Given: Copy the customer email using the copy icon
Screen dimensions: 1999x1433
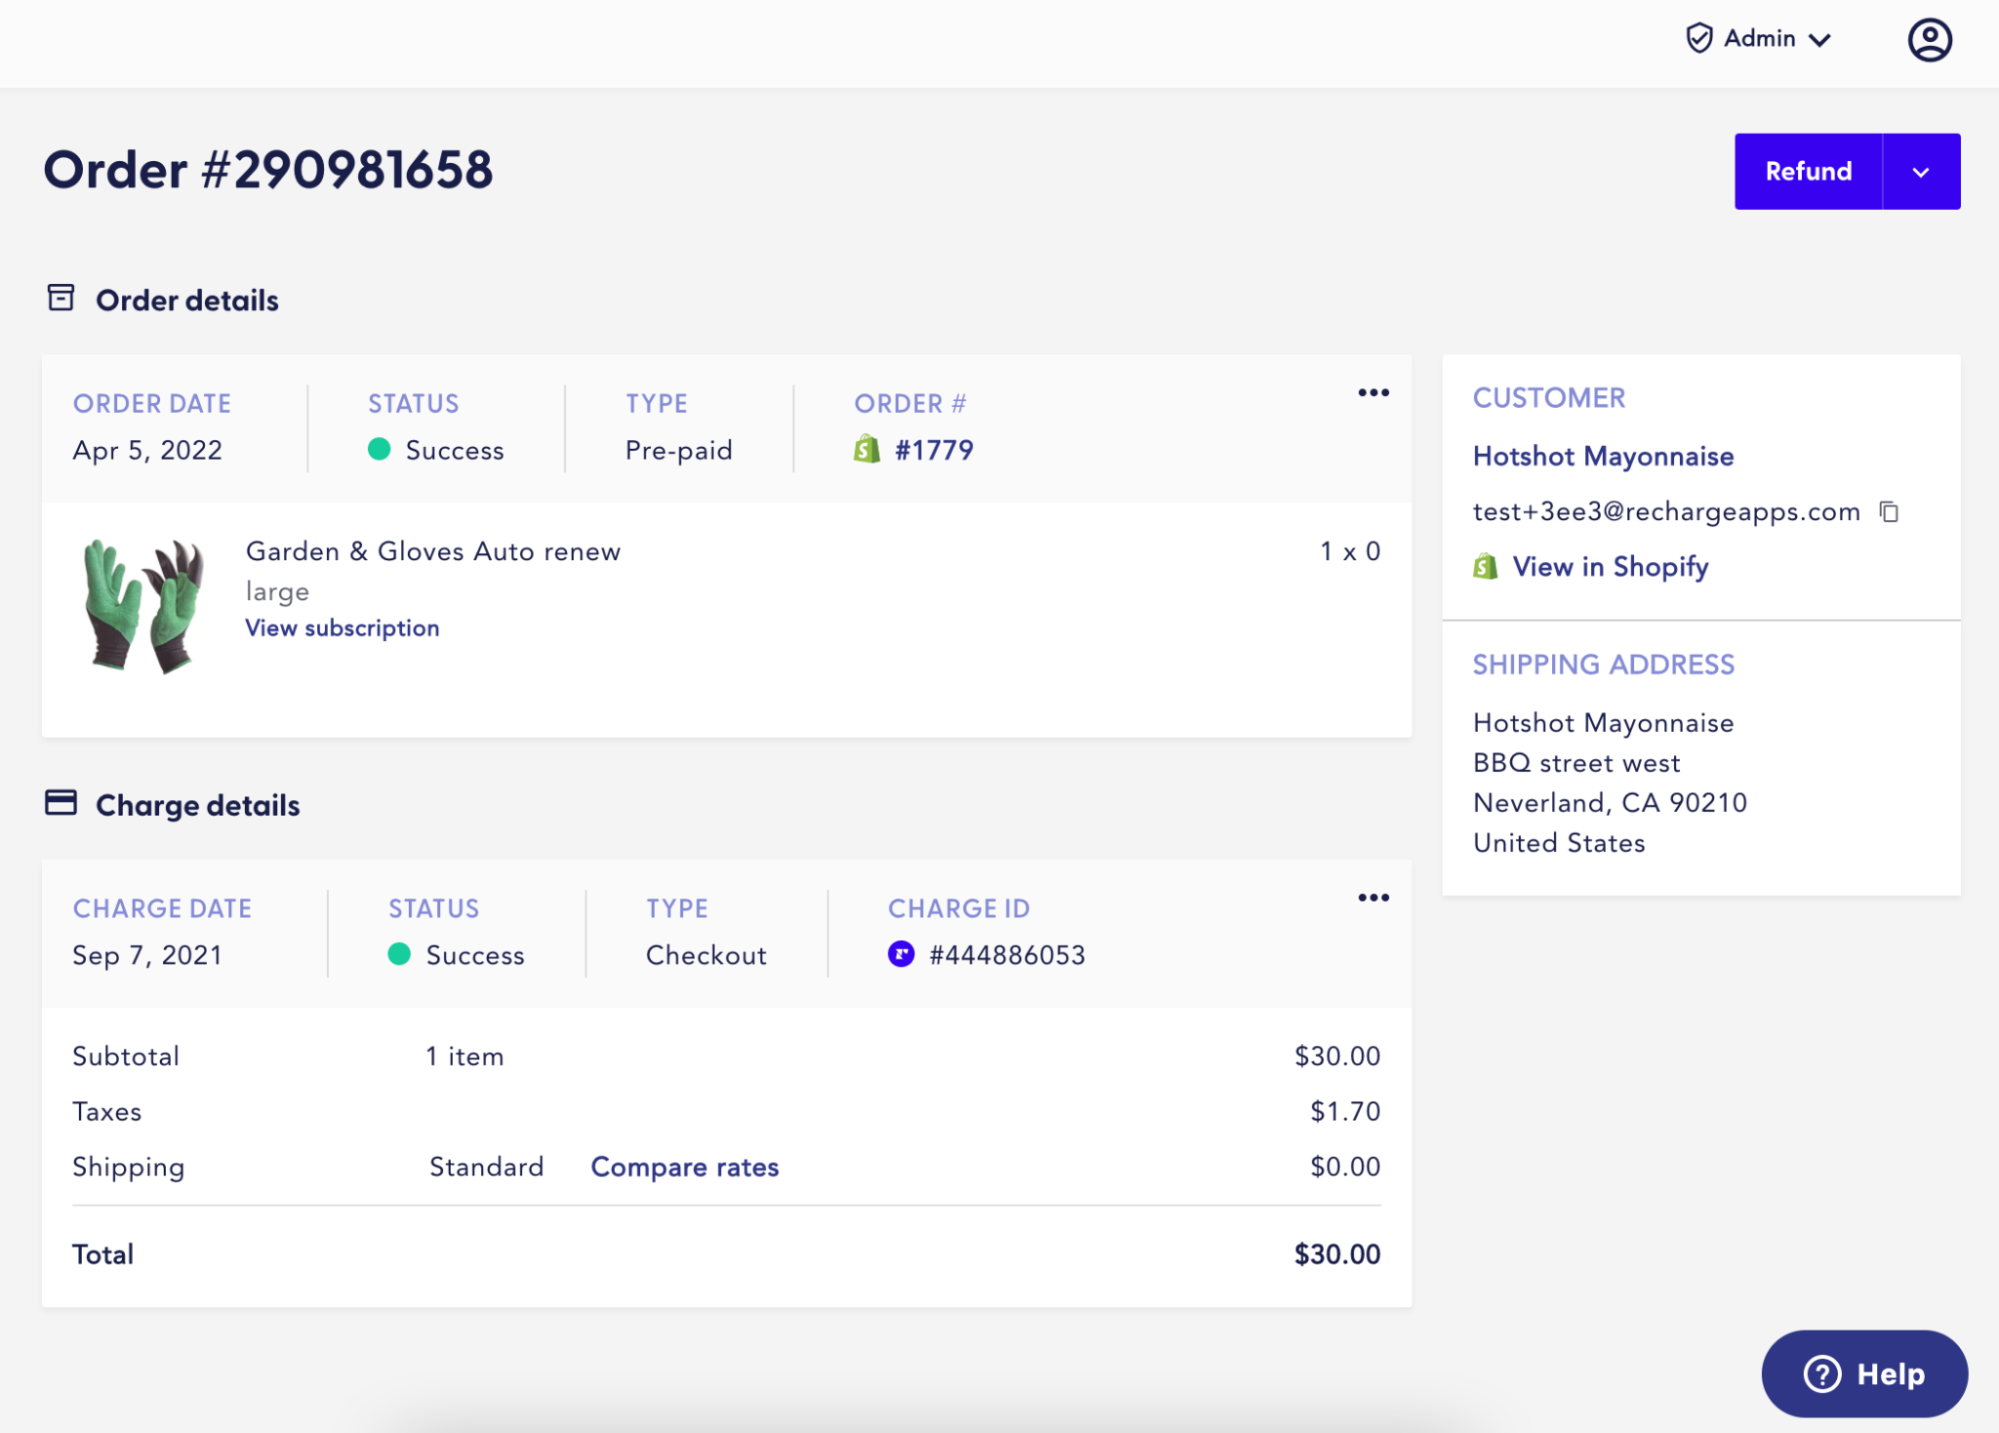Looking at the screenshot, I should [x=1890, y=511].
